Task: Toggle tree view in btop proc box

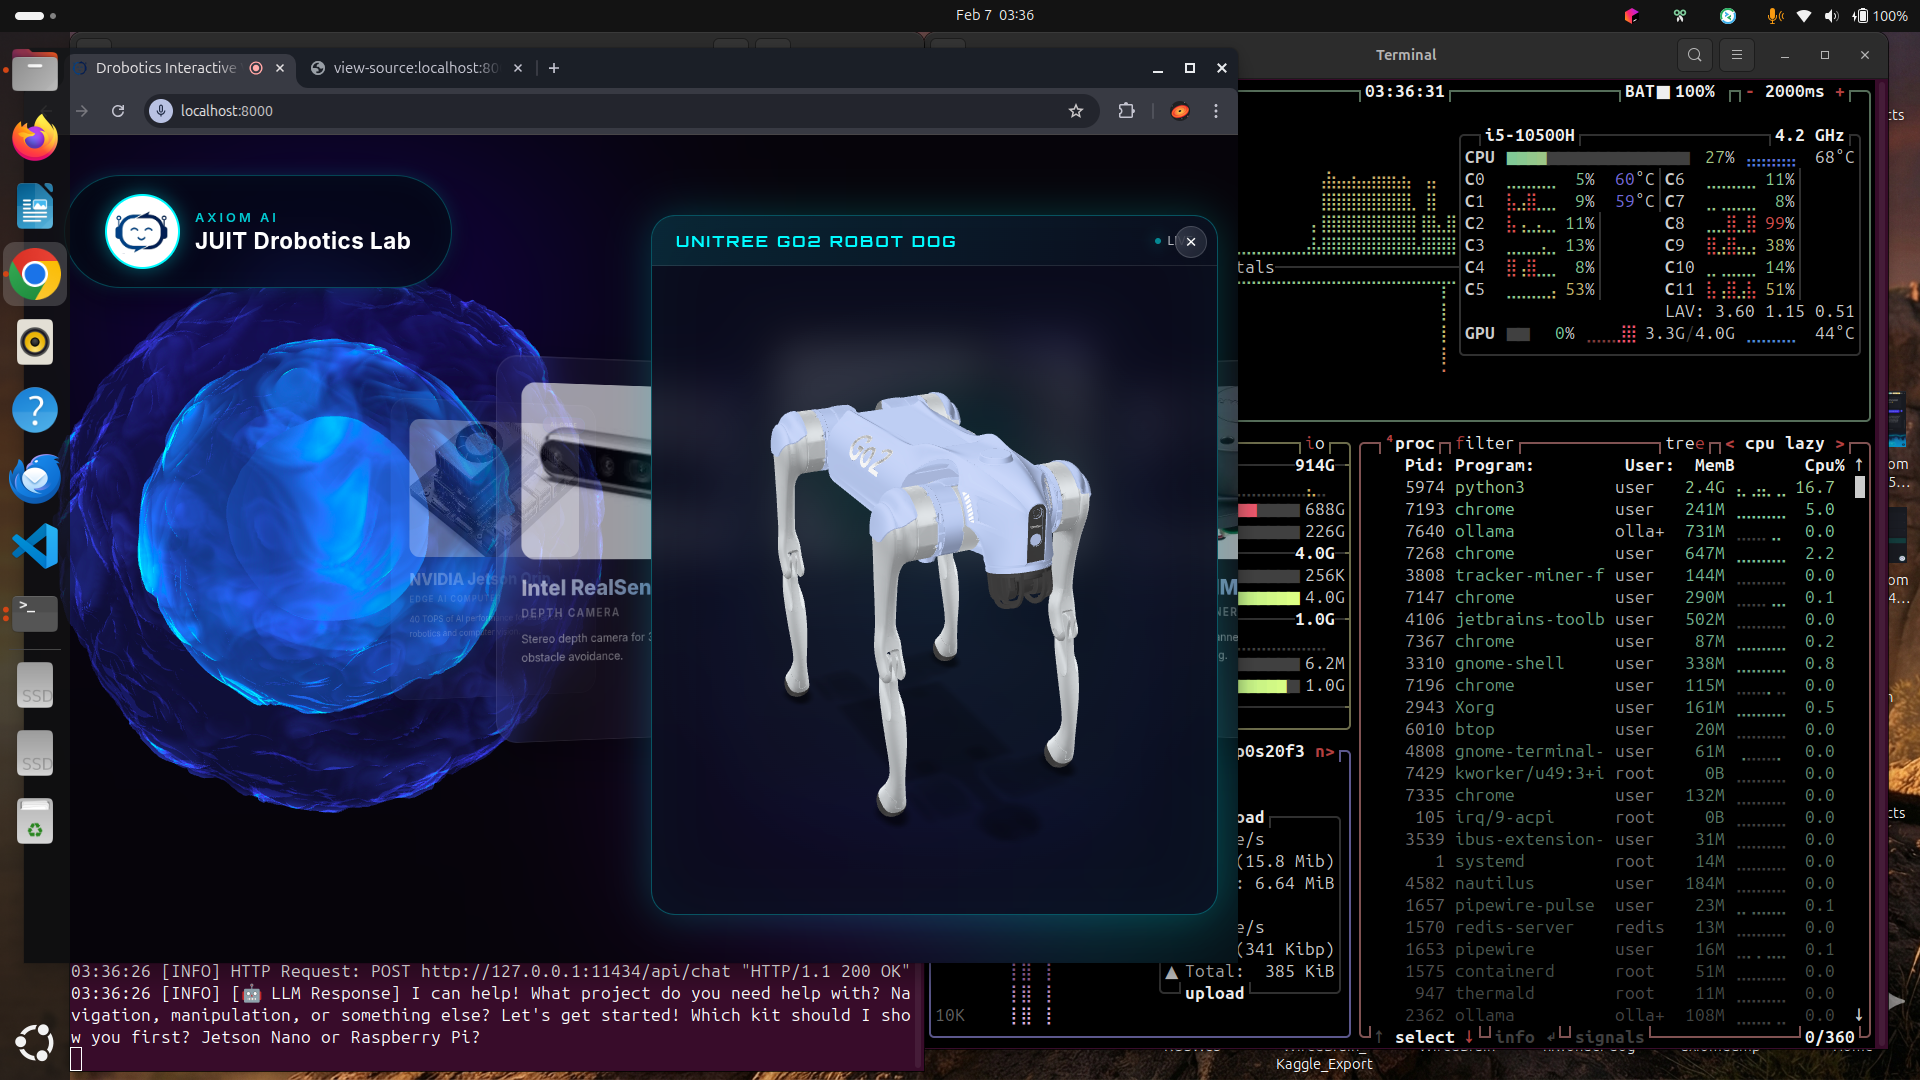Action: pos(1685,443)
